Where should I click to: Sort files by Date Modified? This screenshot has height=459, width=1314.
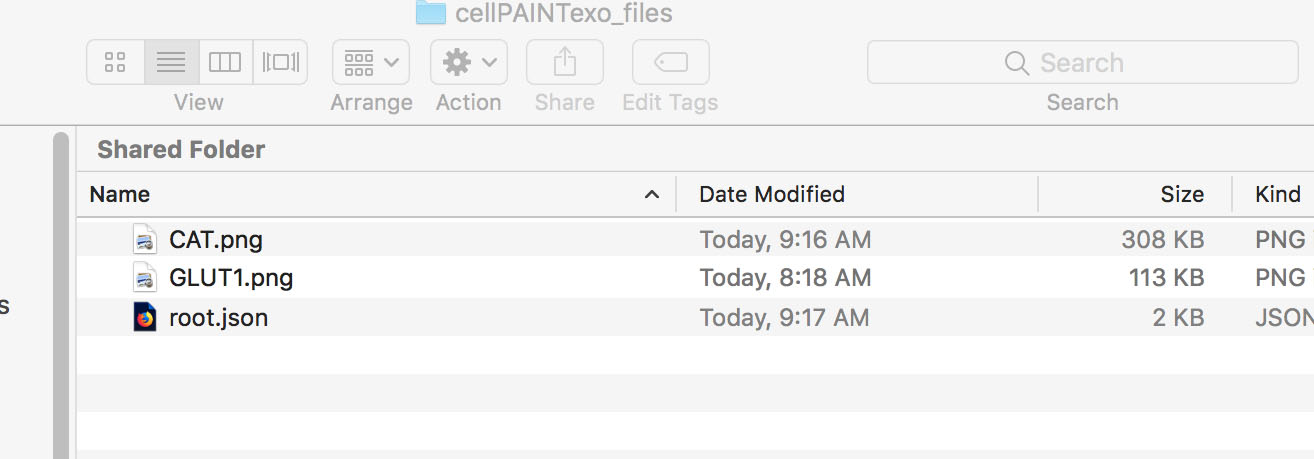772,194
